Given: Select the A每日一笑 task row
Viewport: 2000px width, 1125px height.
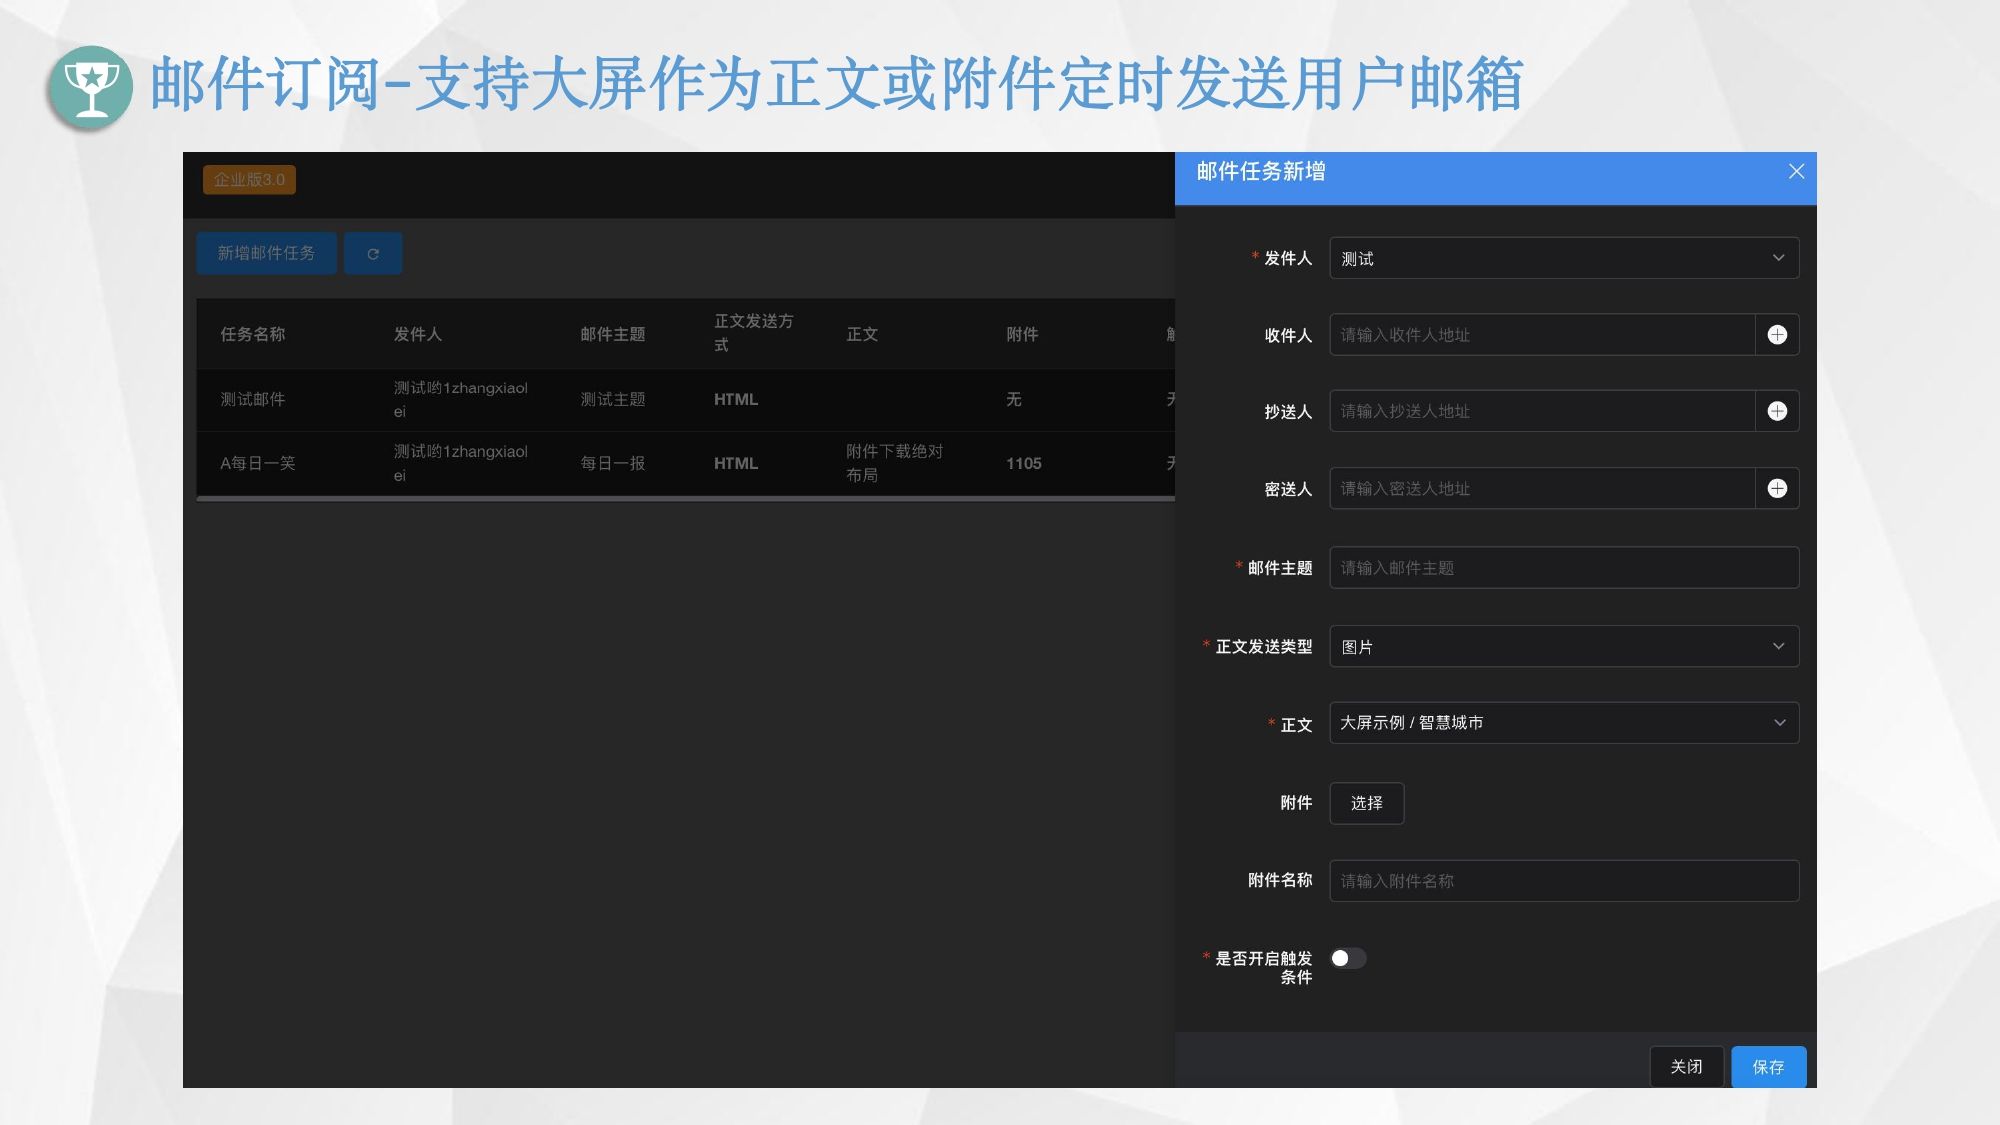Looking at the screenshot, I should coord(258,463).
